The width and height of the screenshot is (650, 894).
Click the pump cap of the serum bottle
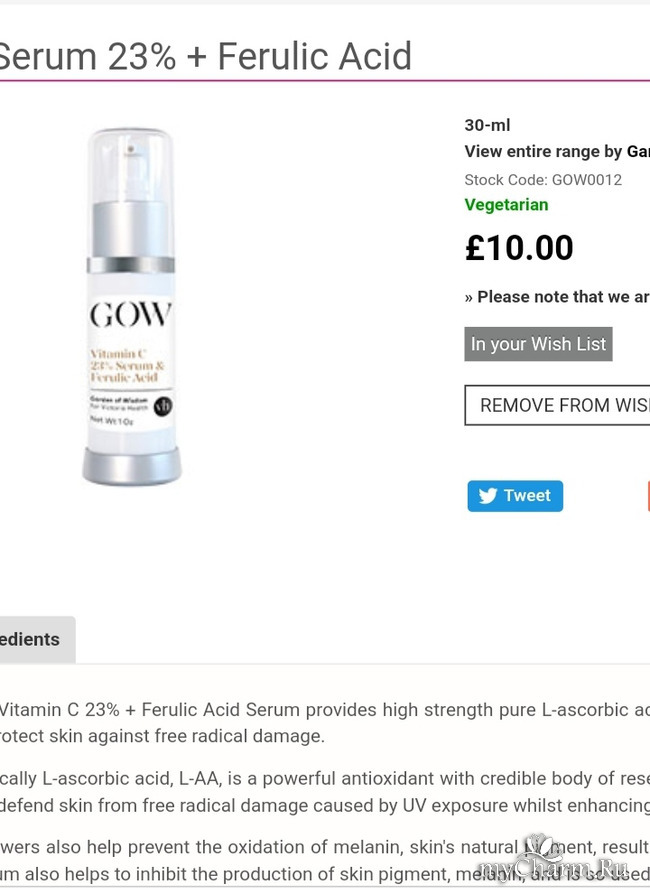[130, 172]
